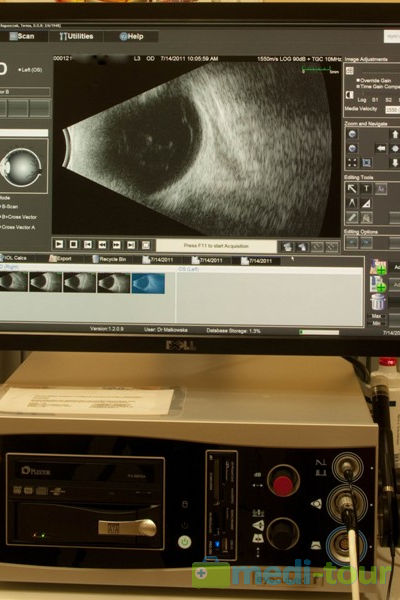Choose the caliper measurement tool

[x=352, y=203]
